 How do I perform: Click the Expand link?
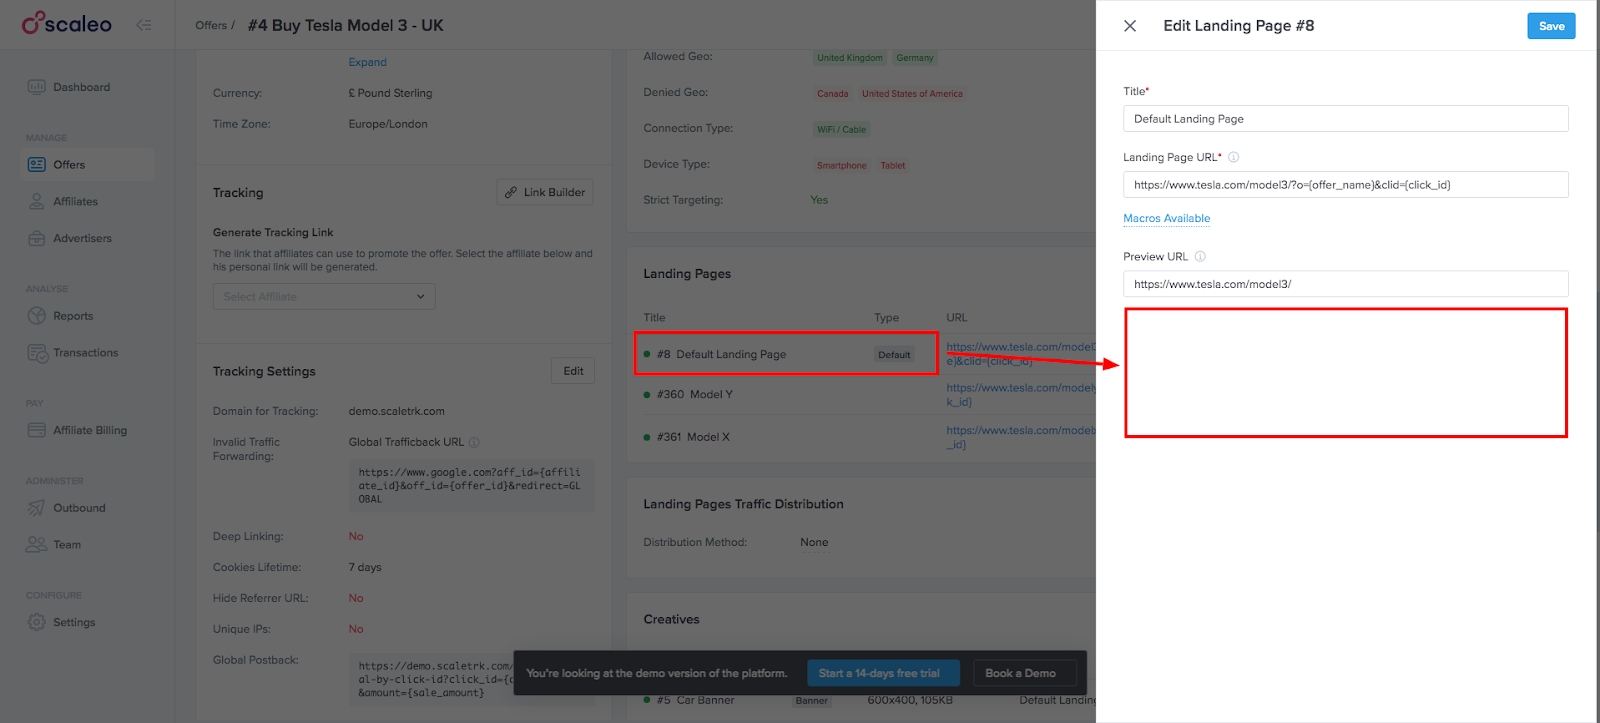(x=367, y=62)
